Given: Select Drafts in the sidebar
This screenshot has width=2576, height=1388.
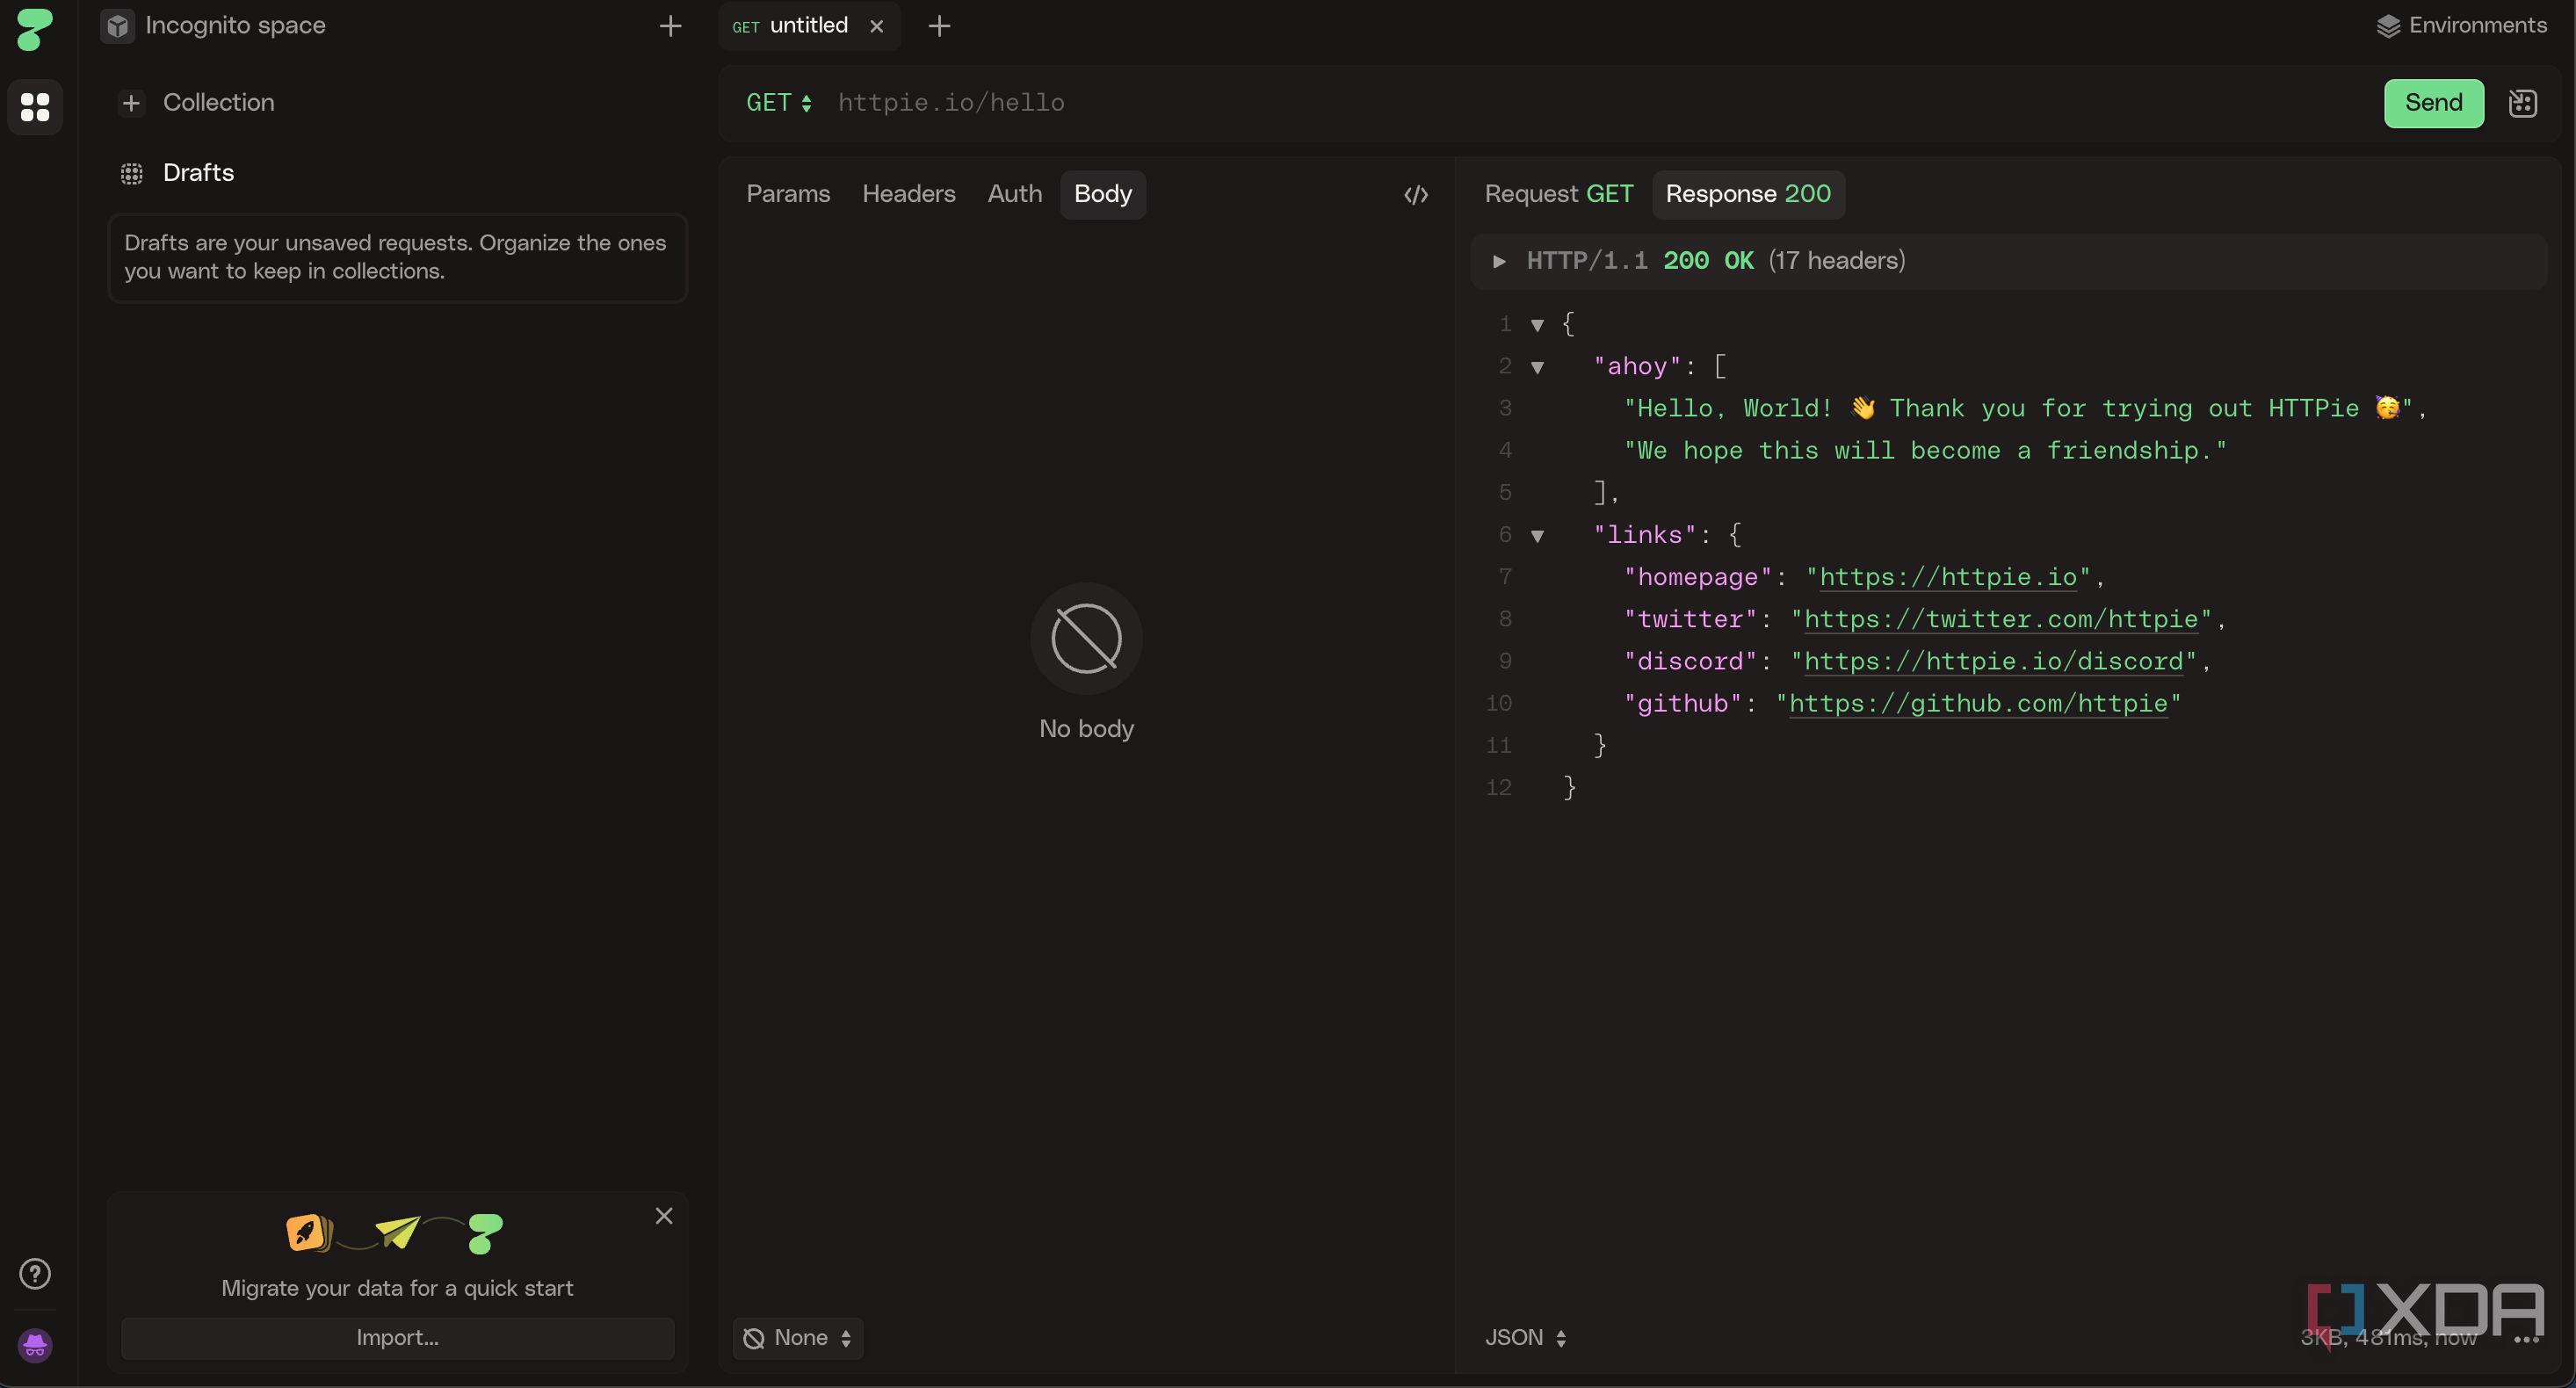Looking at the screenshot, I should [x=198, y=173].
